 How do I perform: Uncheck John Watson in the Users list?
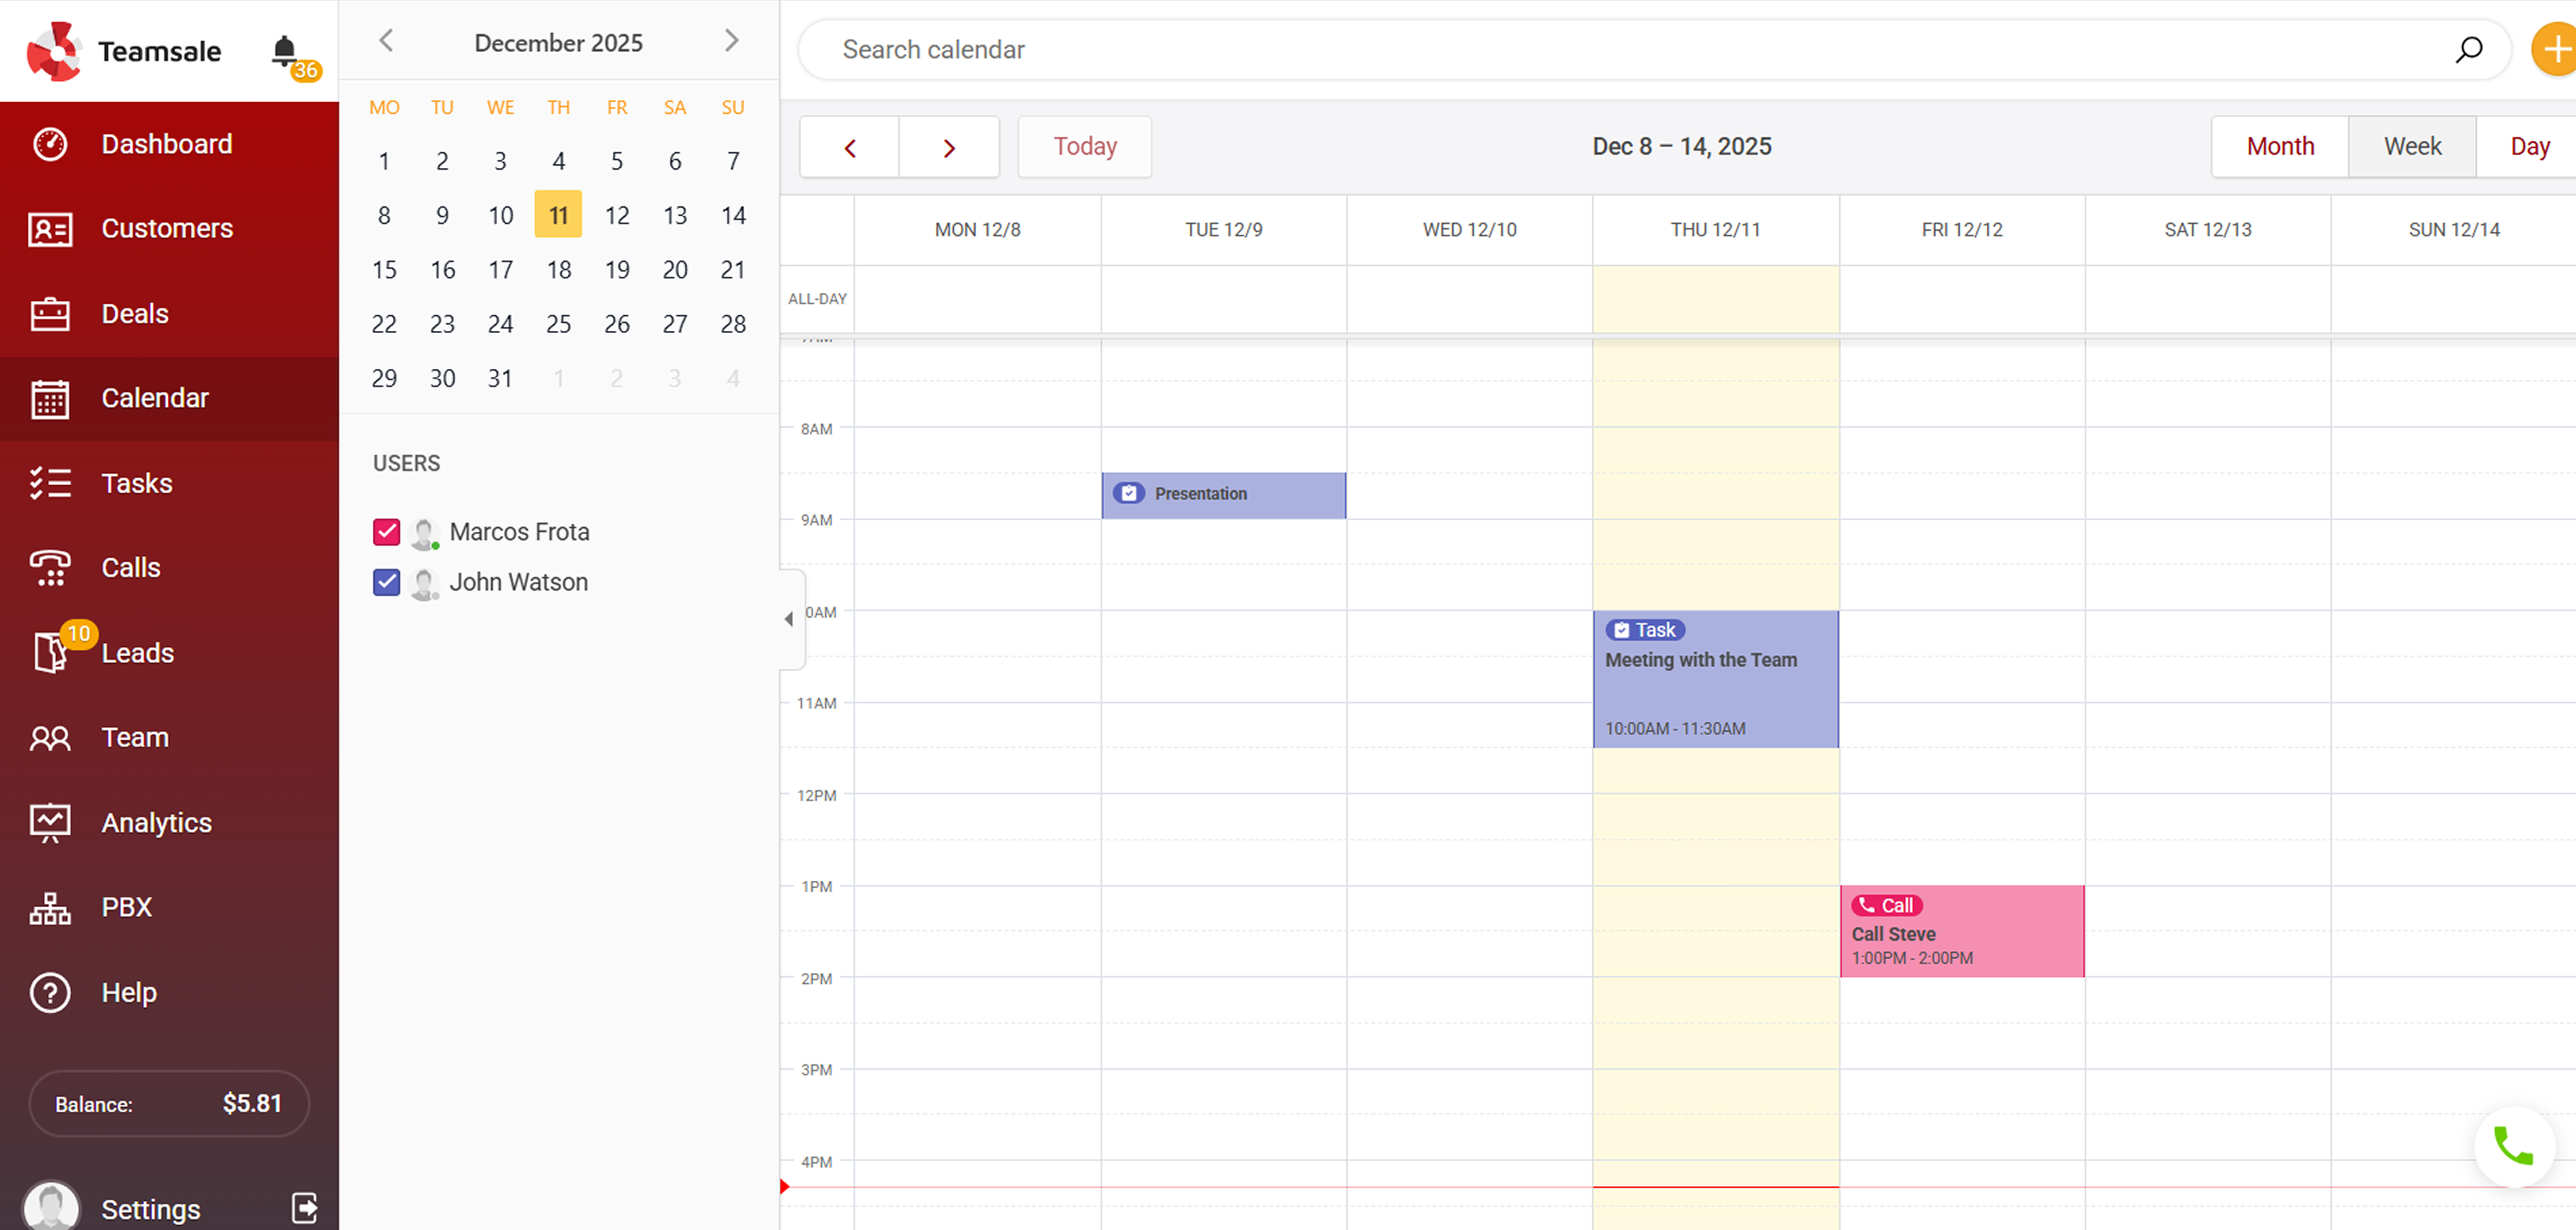(x=386, y=582)
